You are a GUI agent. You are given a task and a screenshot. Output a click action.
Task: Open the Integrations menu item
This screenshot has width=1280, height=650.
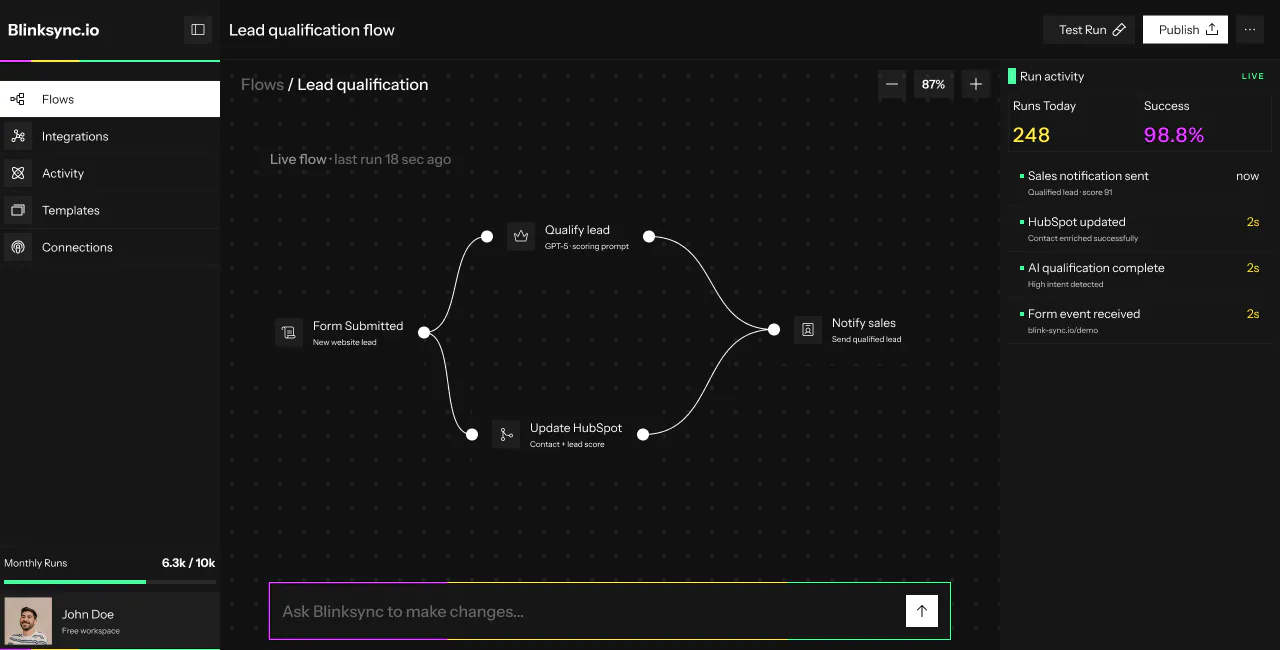(x=110, y=136)
